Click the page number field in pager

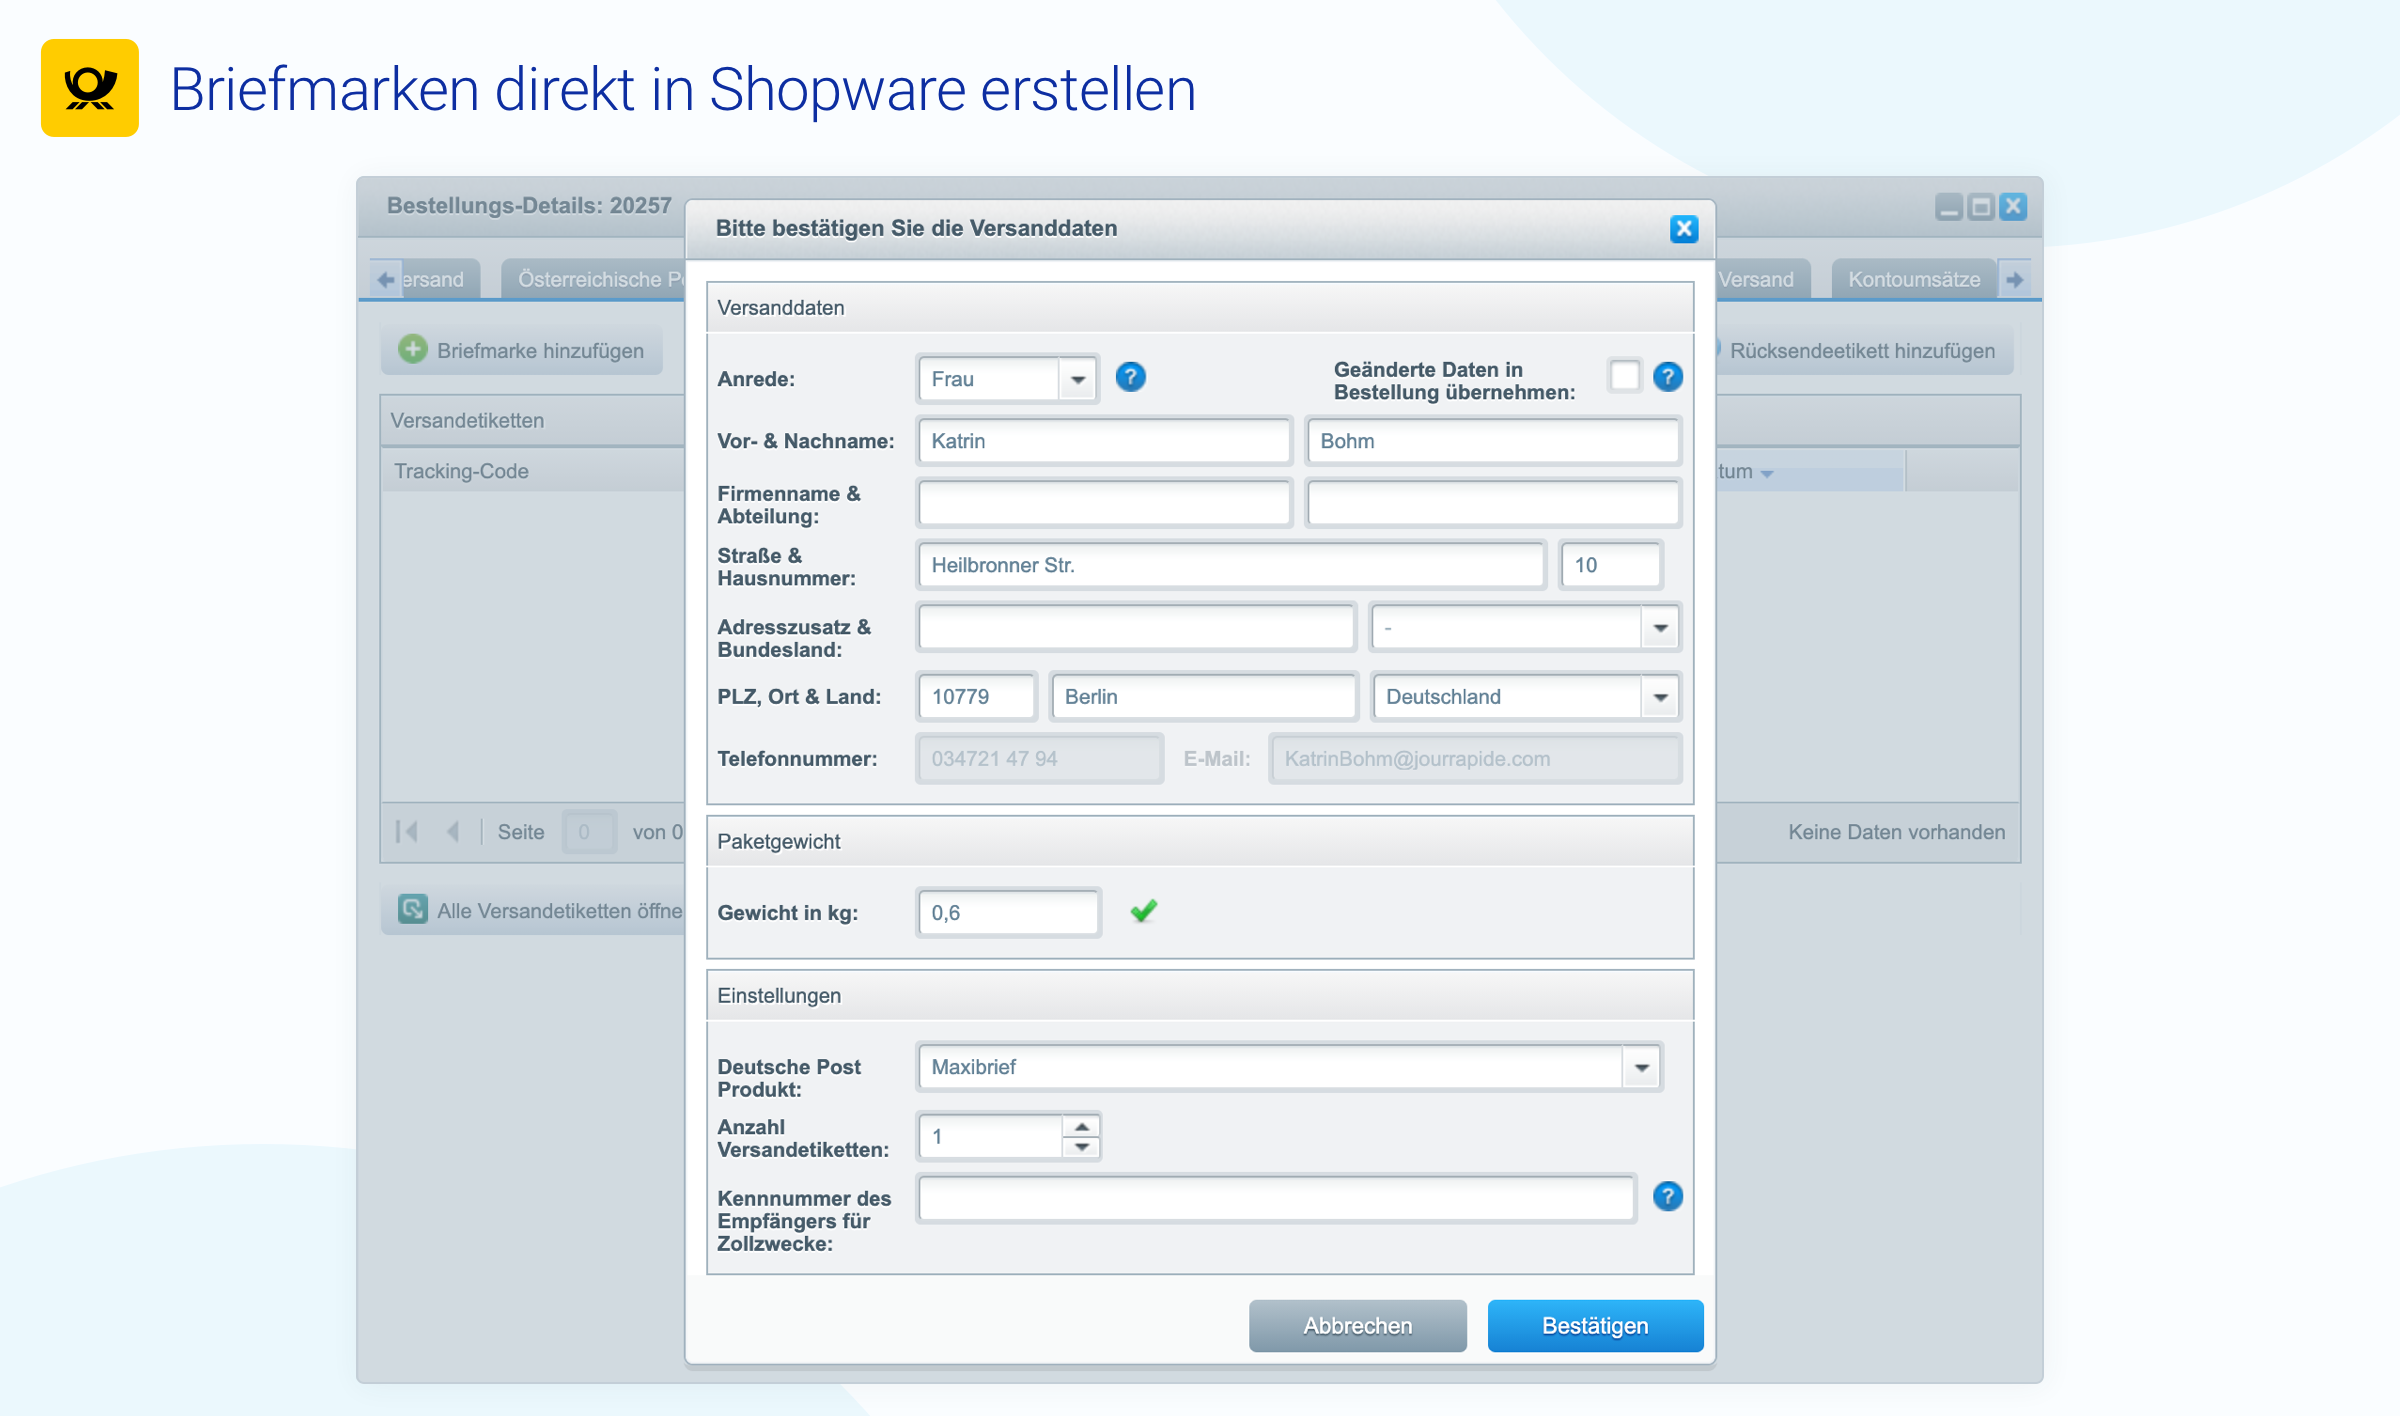pos(588,832)
